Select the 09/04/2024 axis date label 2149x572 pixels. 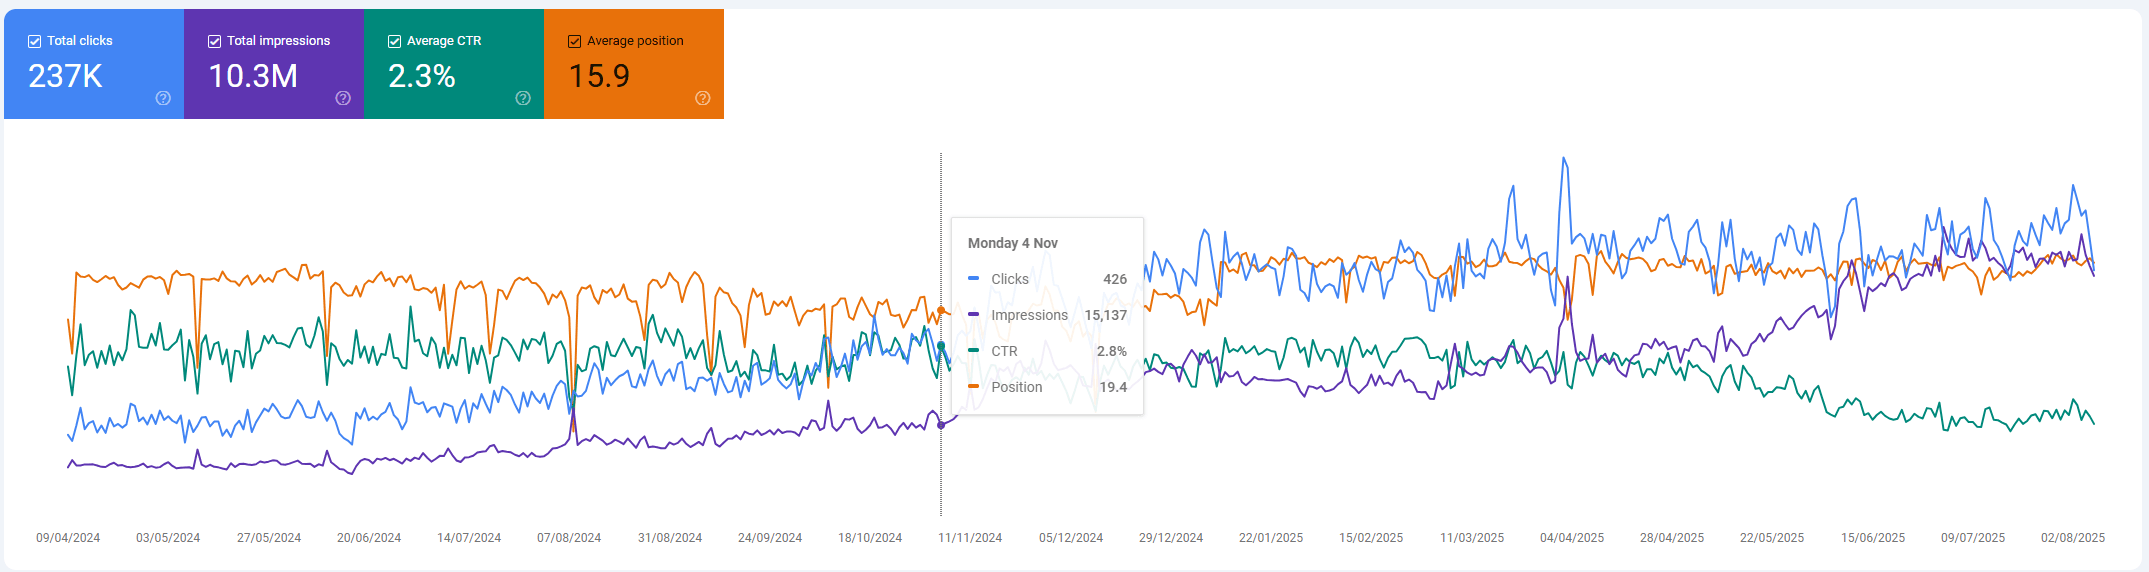68,538
